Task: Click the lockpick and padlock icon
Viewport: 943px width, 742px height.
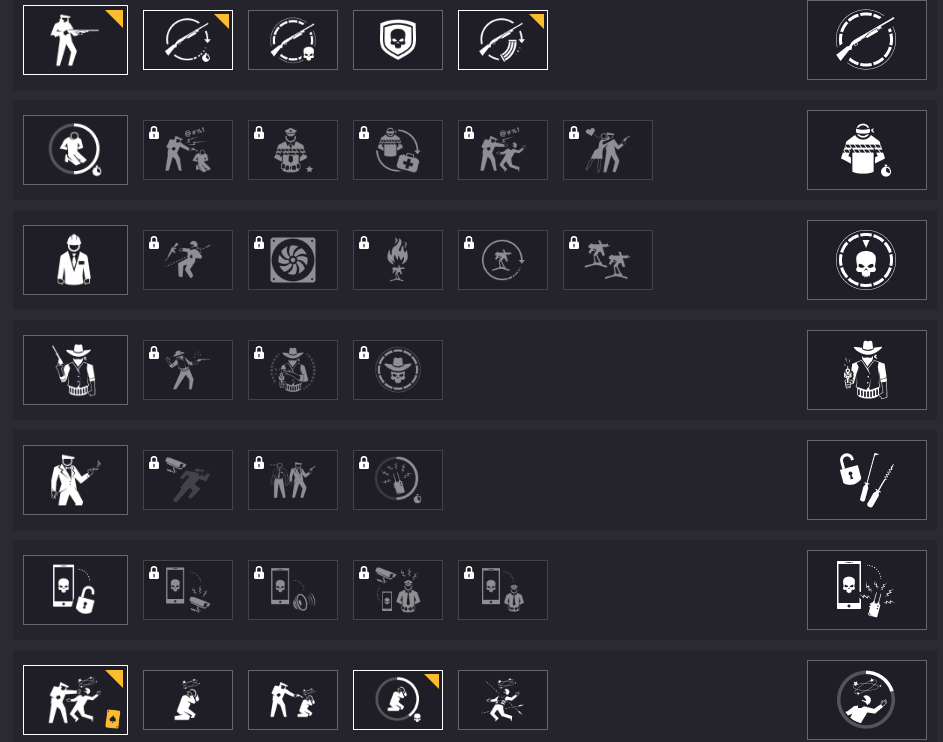Action: coord(867,480)
